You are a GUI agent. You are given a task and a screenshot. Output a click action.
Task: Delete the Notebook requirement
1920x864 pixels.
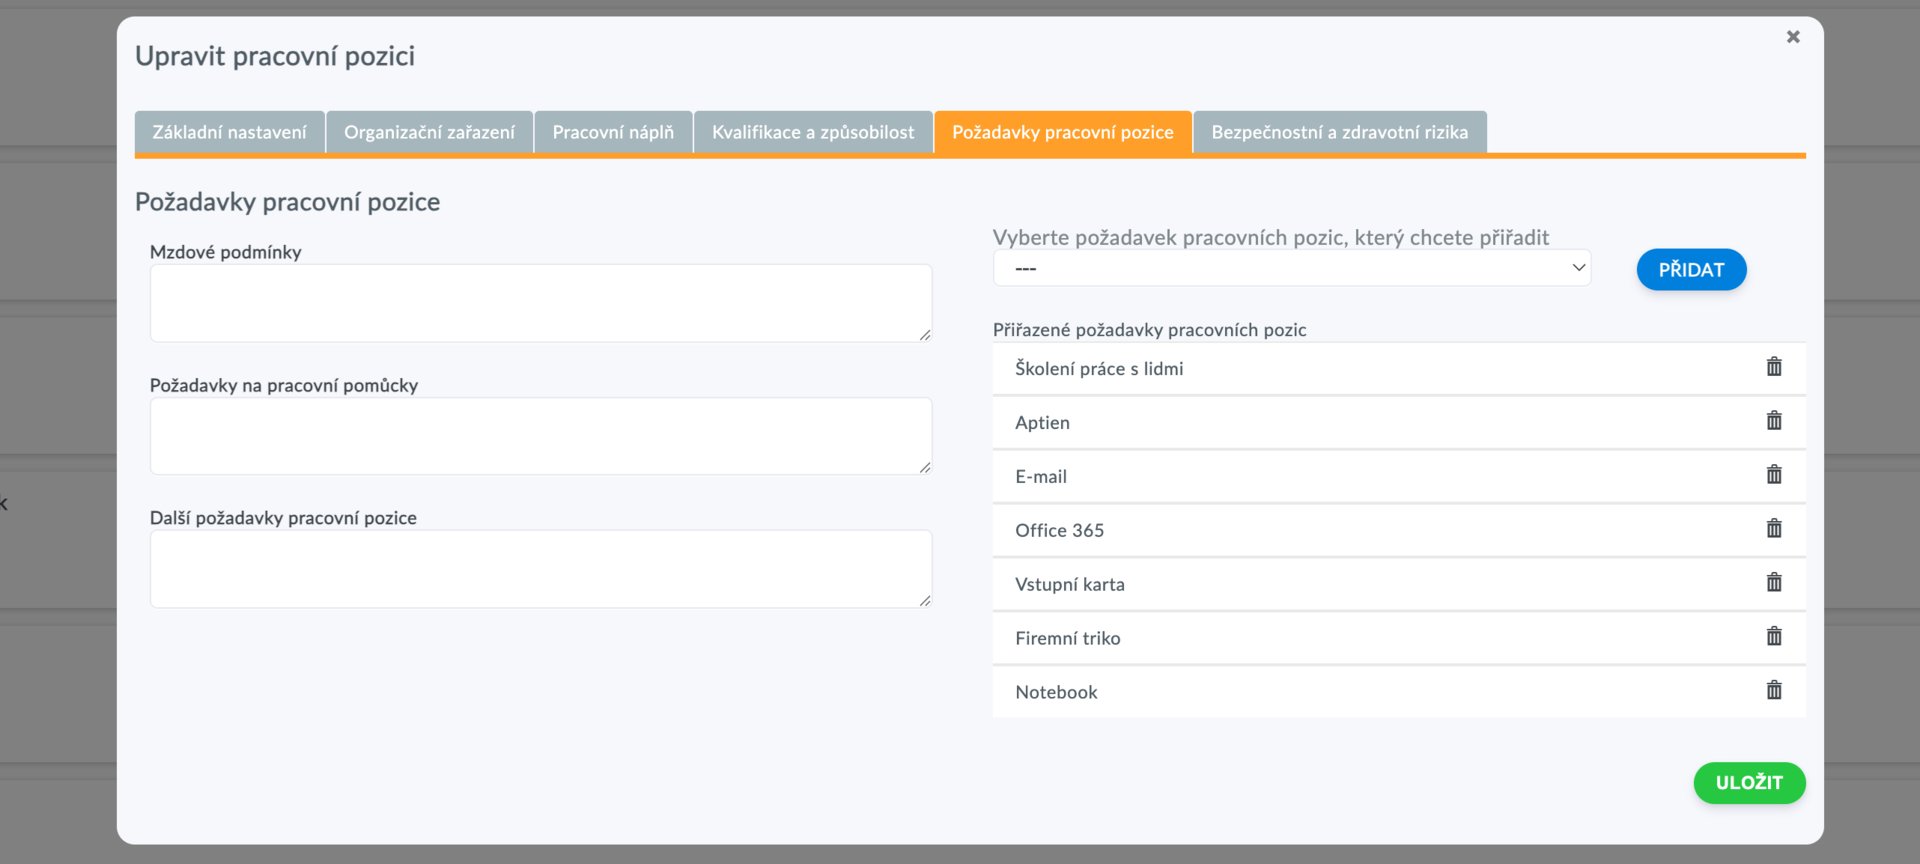(1774, 691)
